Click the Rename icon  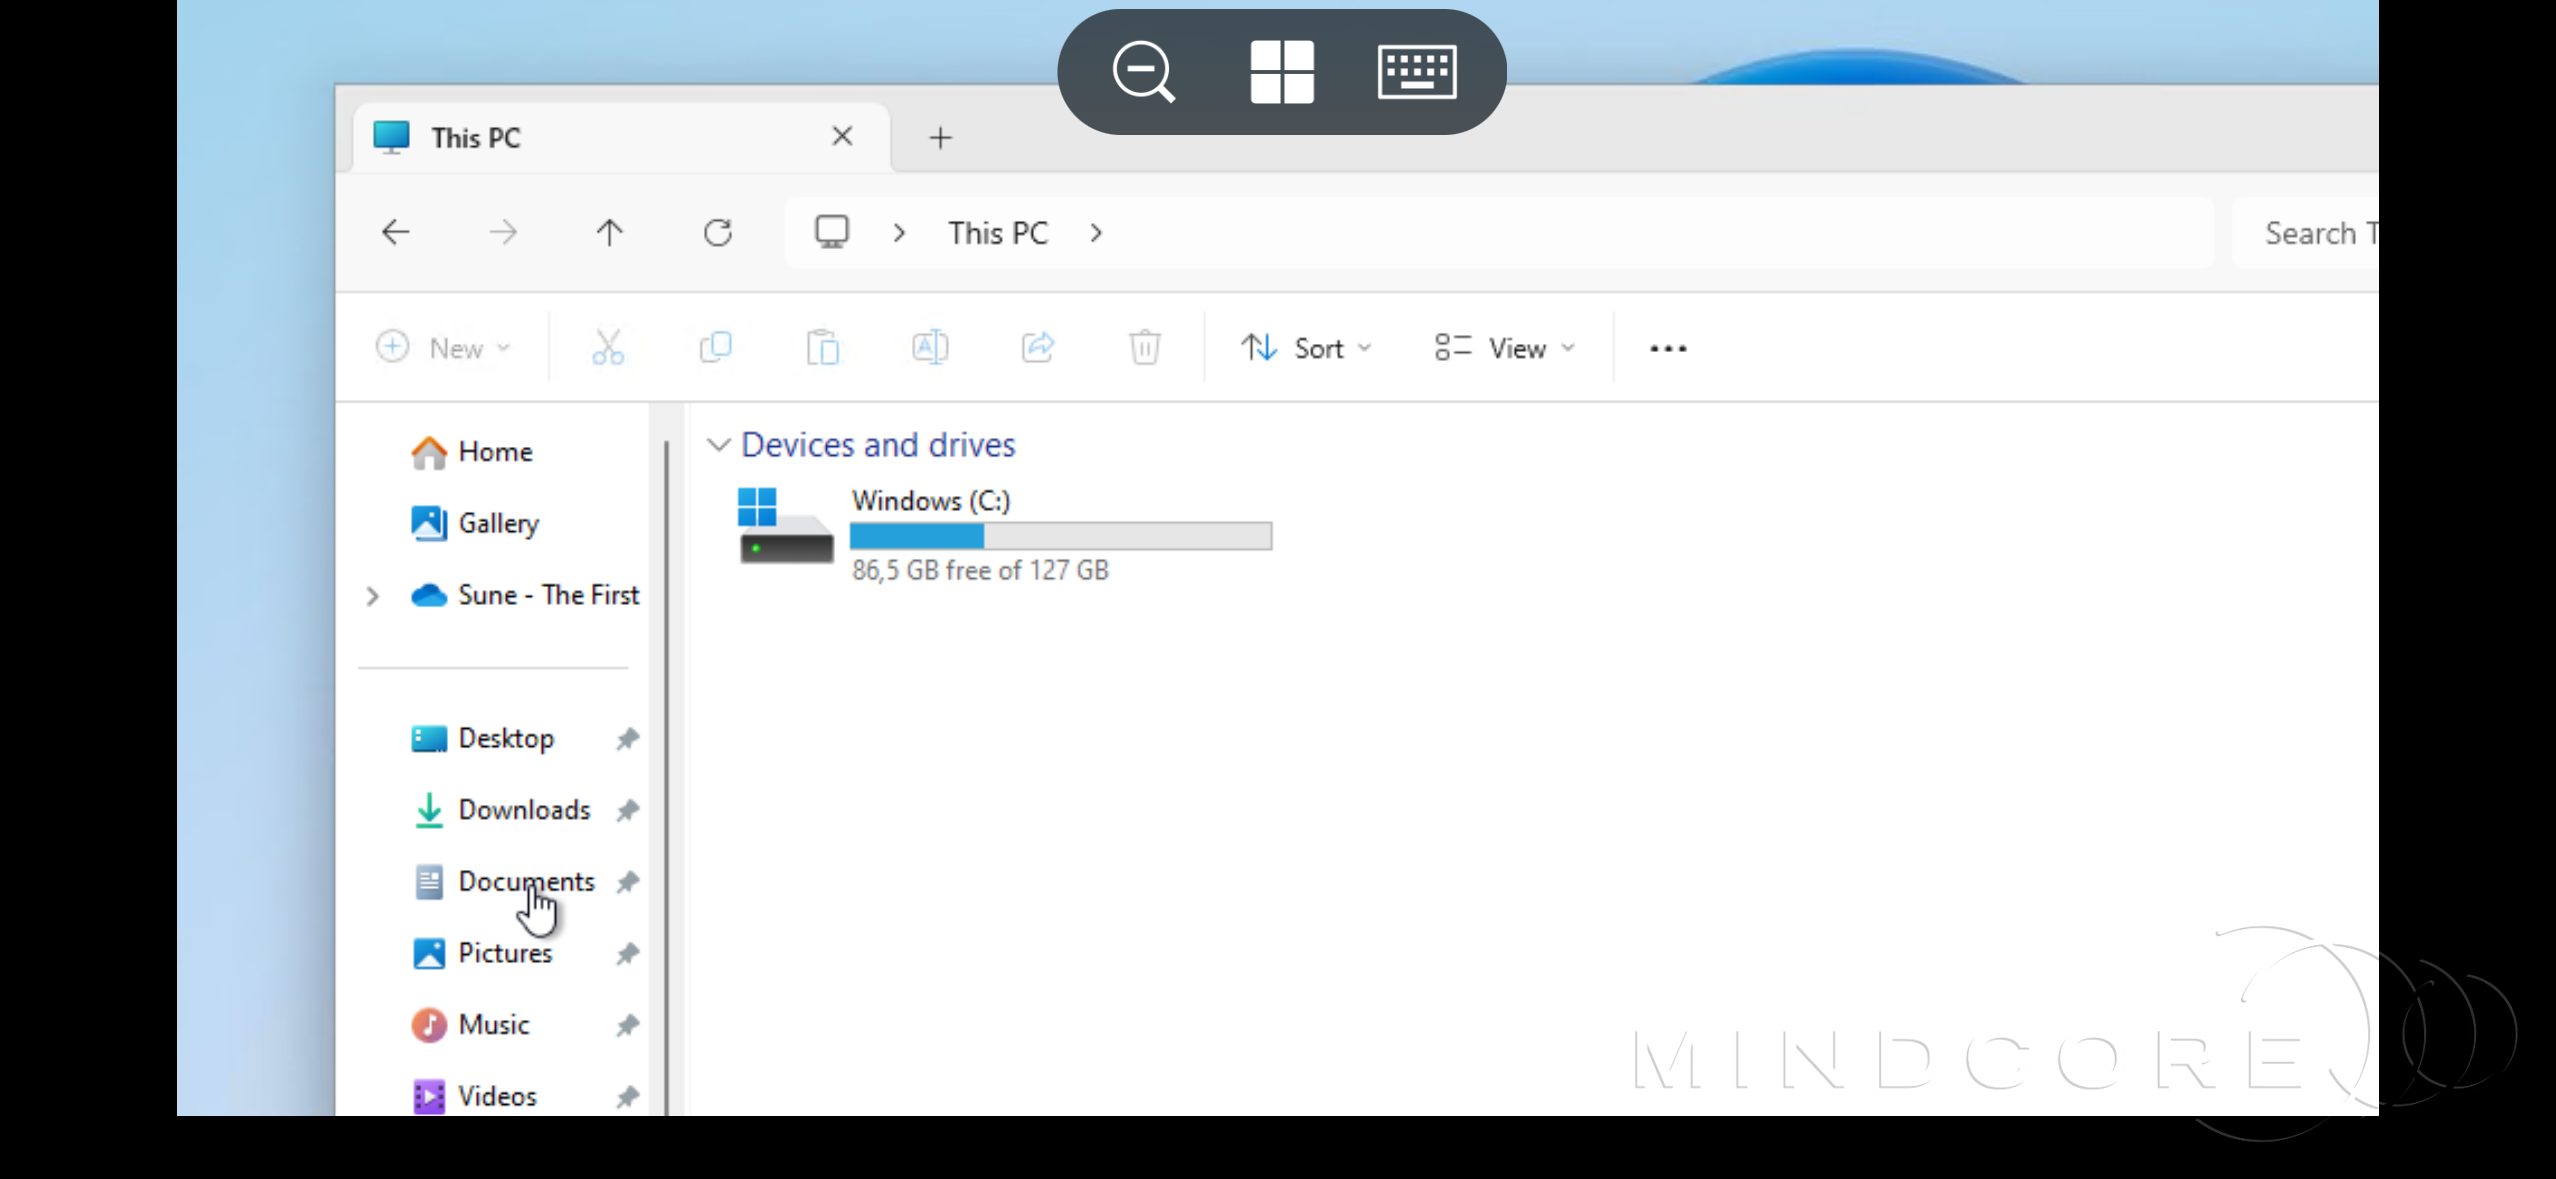tap(930, 347)
